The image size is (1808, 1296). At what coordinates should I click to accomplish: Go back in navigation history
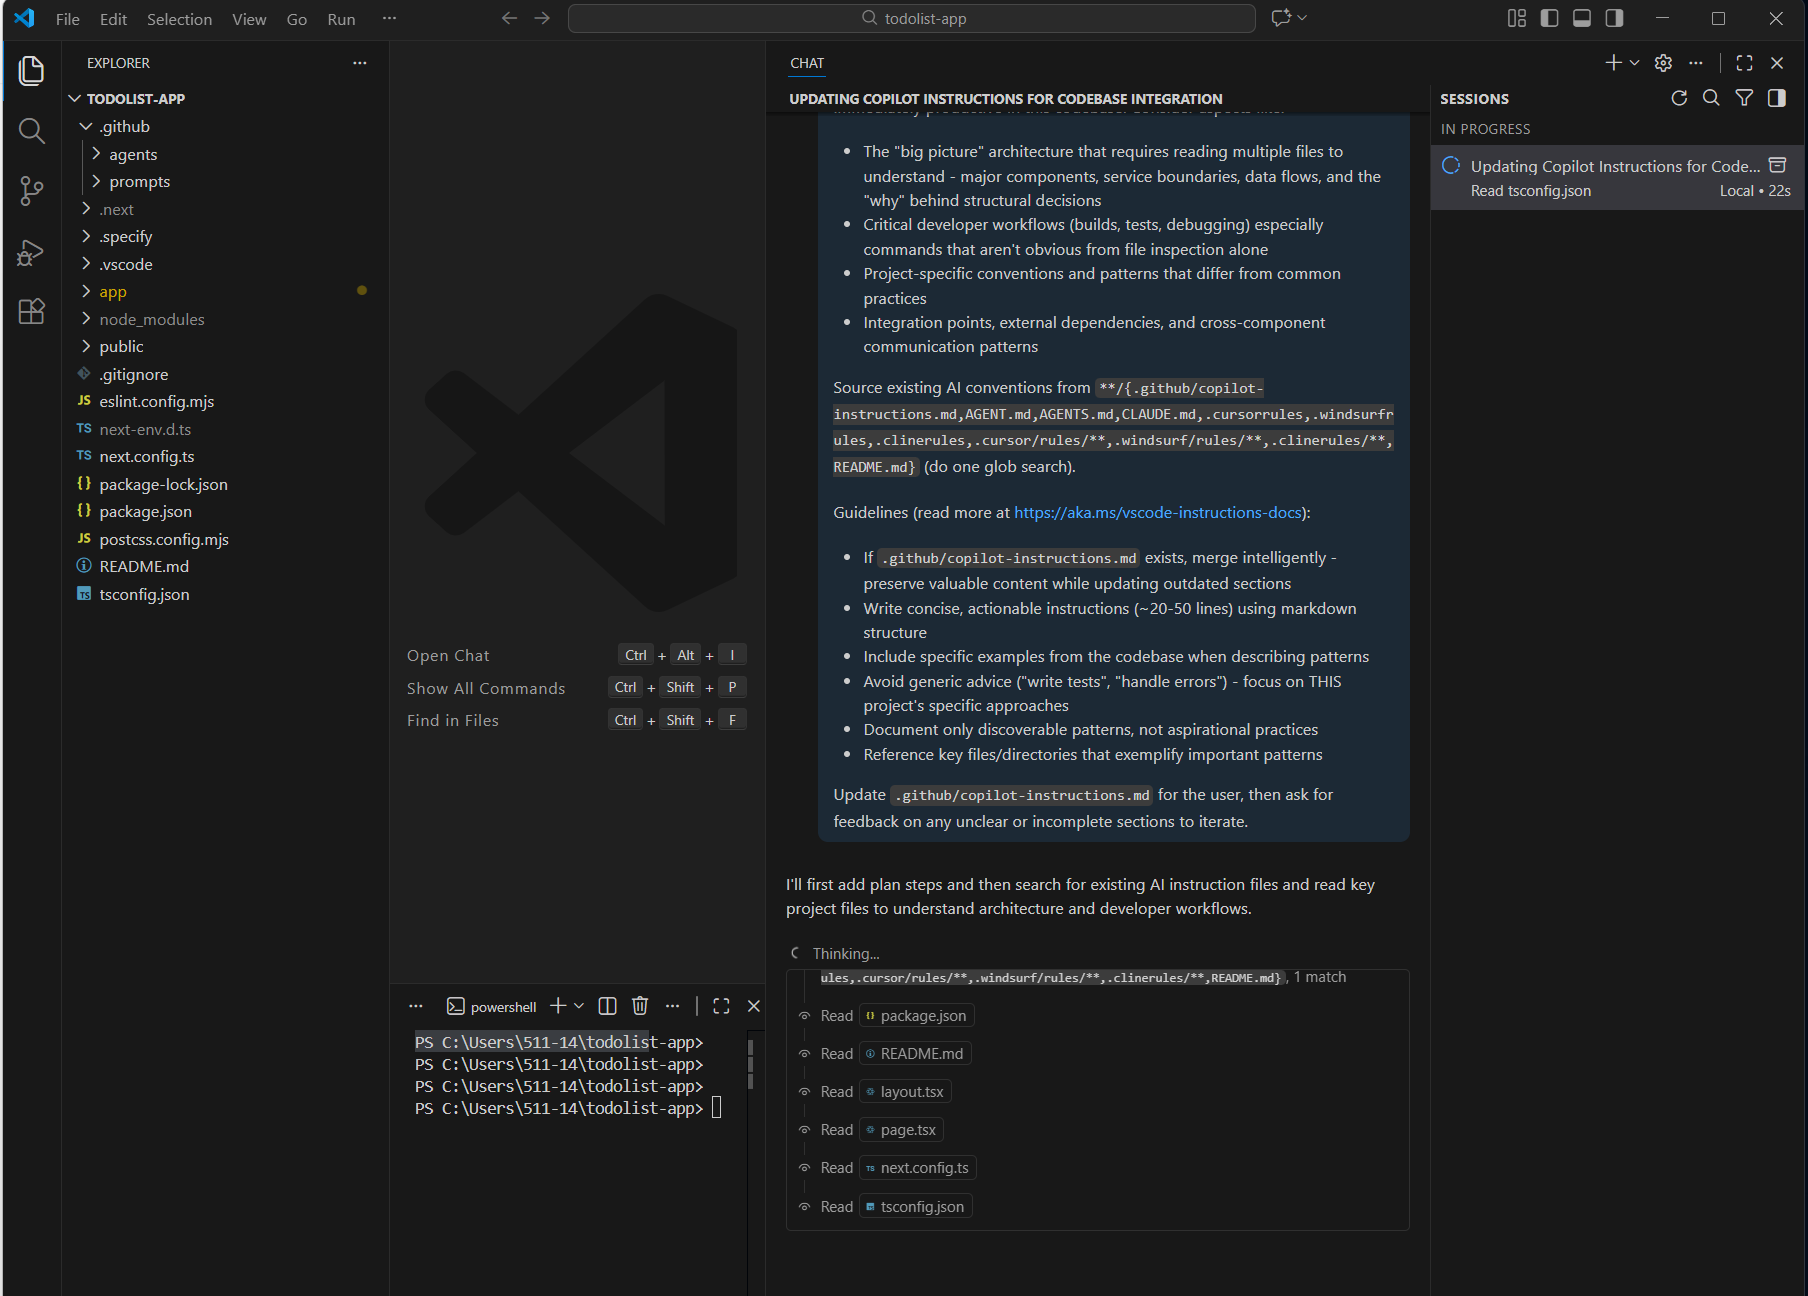(x=509, y=18)
